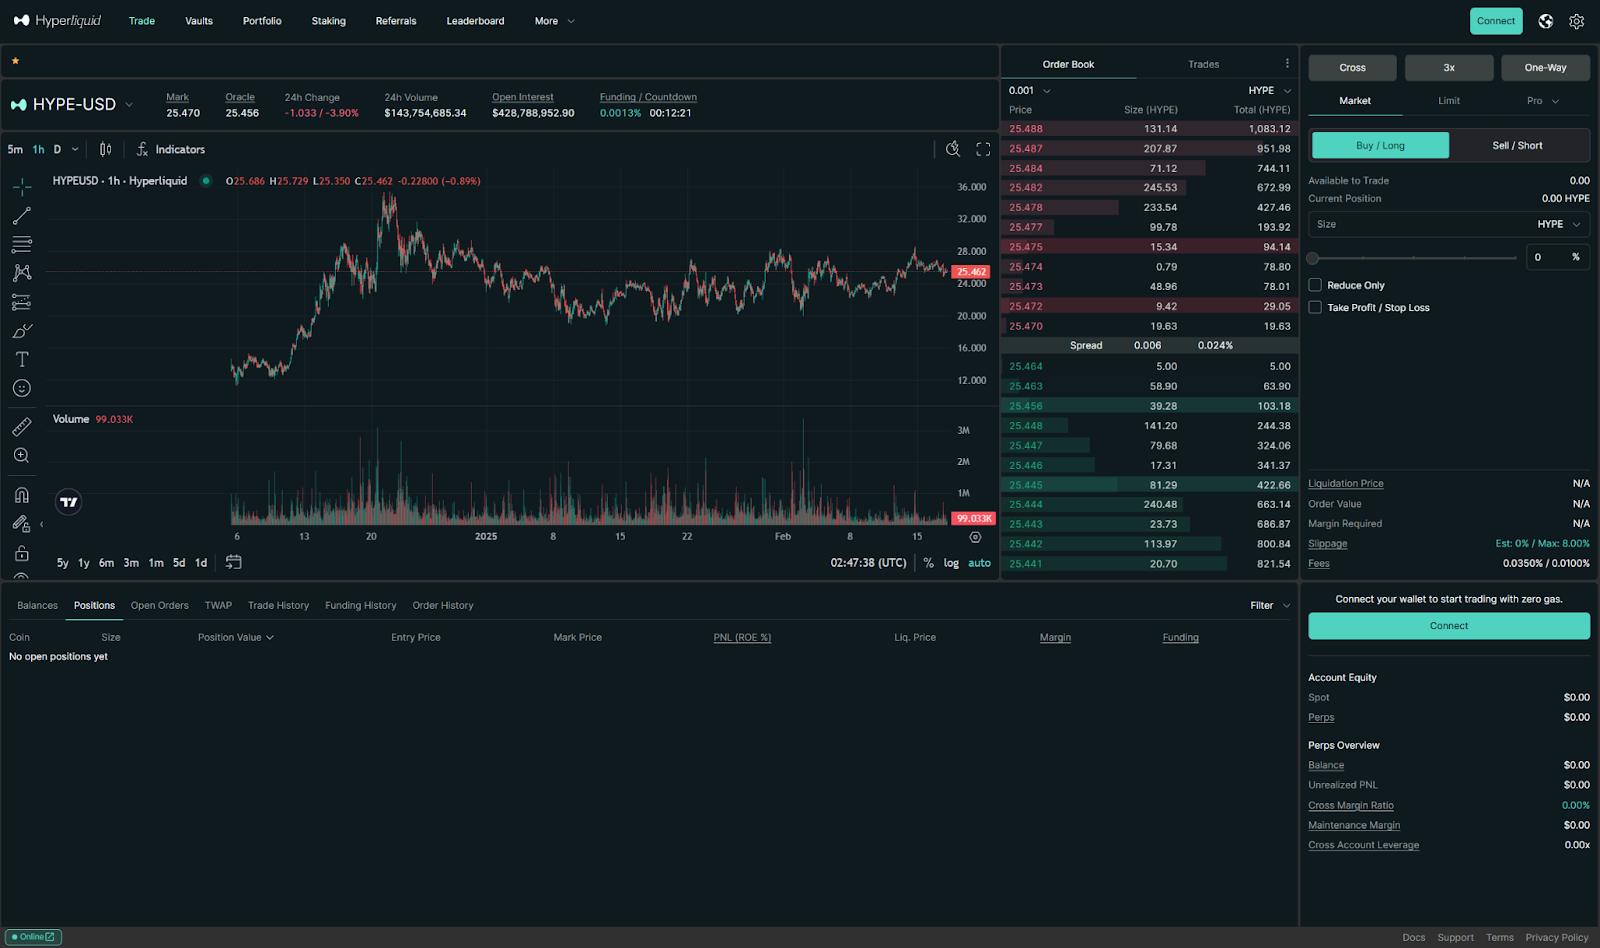Select the brush drawing tool

[22, 331]
